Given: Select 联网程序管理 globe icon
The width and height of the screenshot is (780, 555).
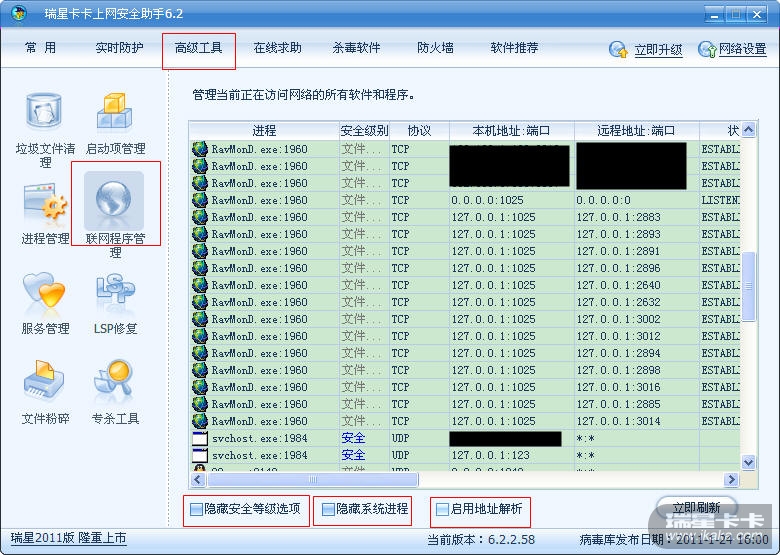Looking at the screenshot, I should point(114,200).
